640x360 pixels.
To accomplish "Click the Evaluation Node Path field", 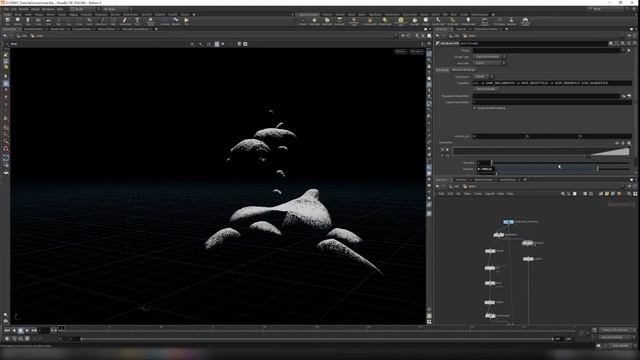I will (547, 96).
